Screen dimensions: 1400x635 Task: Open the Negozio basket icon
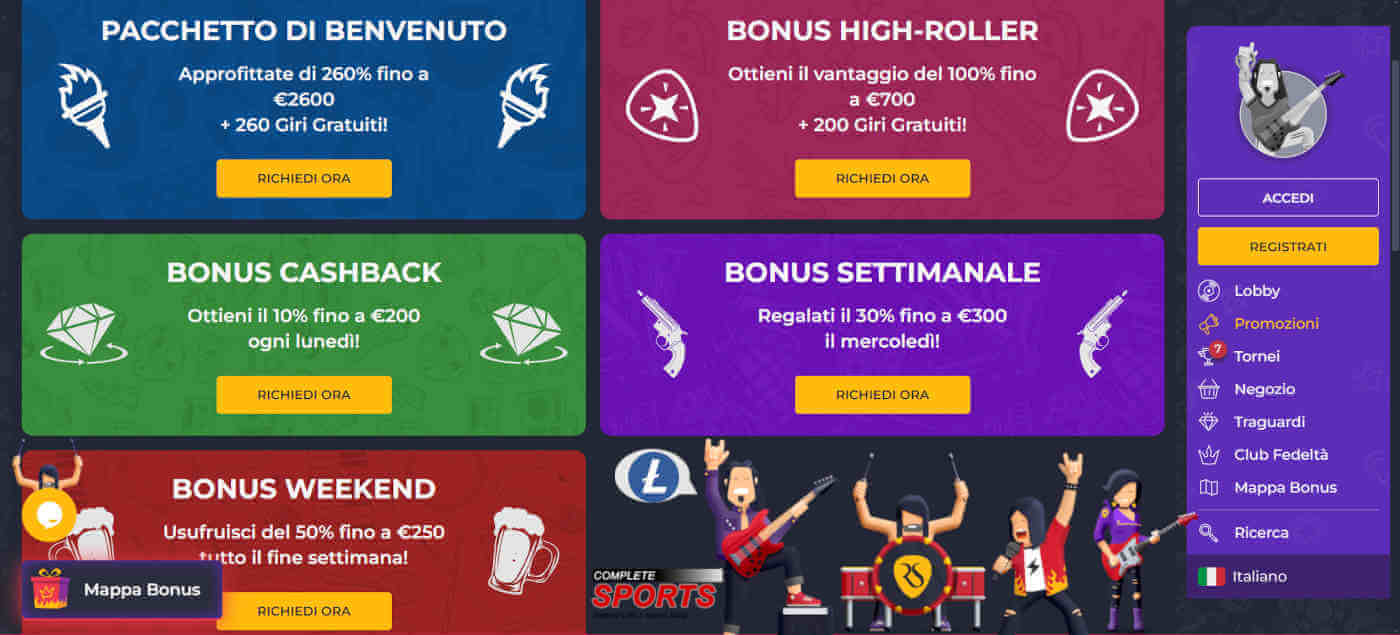(x=1209, y=389)
